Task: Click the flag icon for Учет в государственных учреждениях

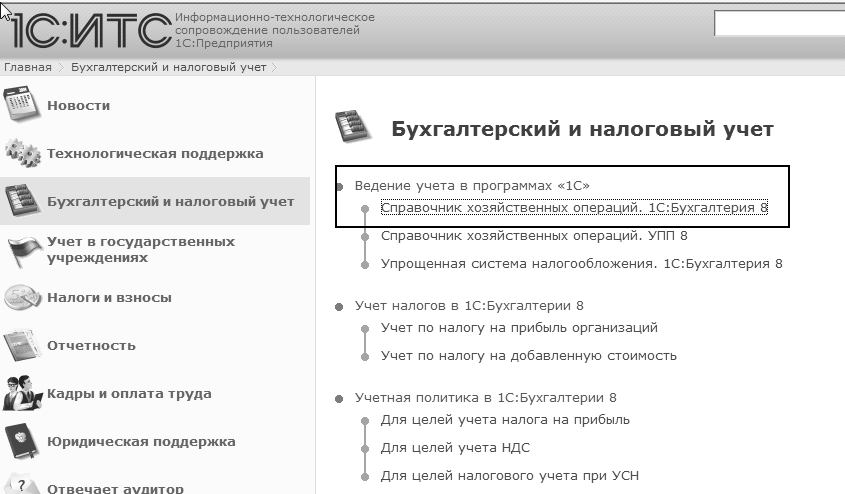Action: 25,251
